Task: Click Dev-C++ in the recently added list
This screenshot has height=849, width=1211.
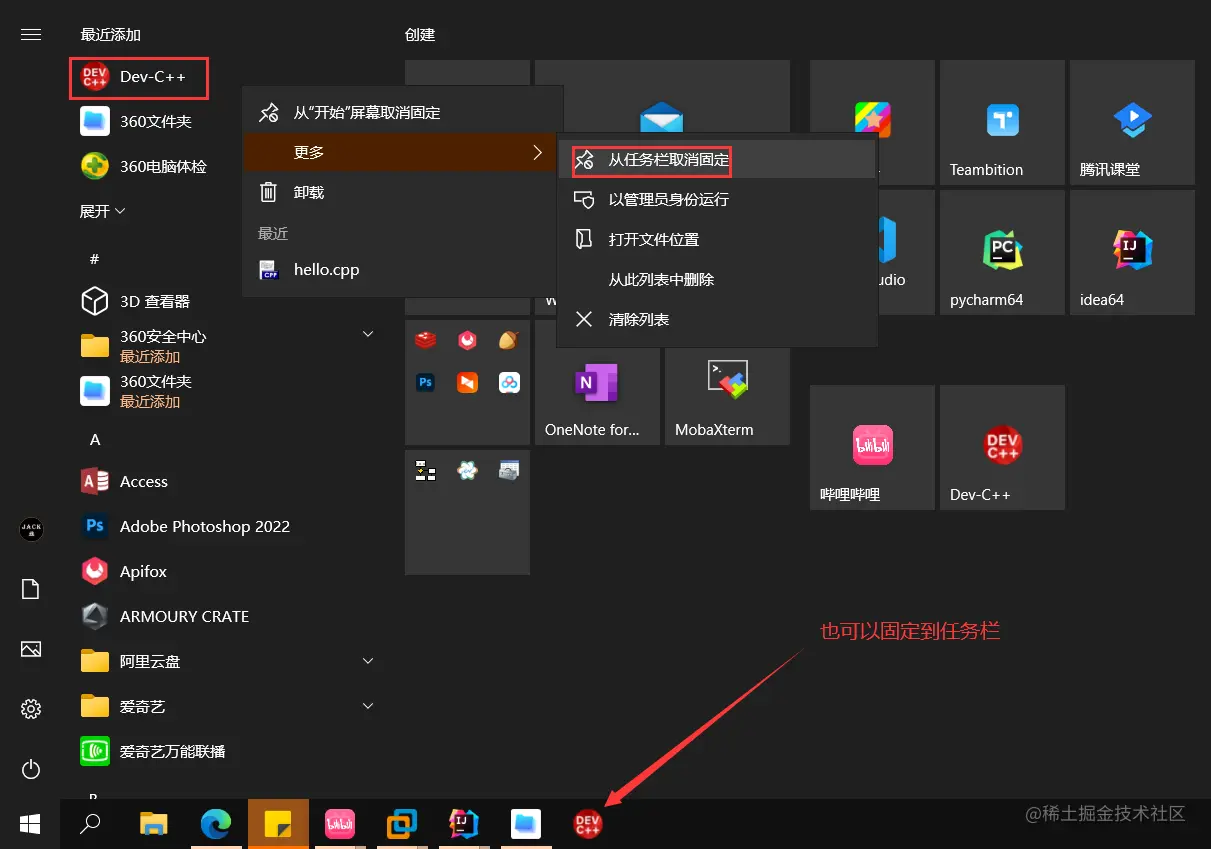Action: 139,77
